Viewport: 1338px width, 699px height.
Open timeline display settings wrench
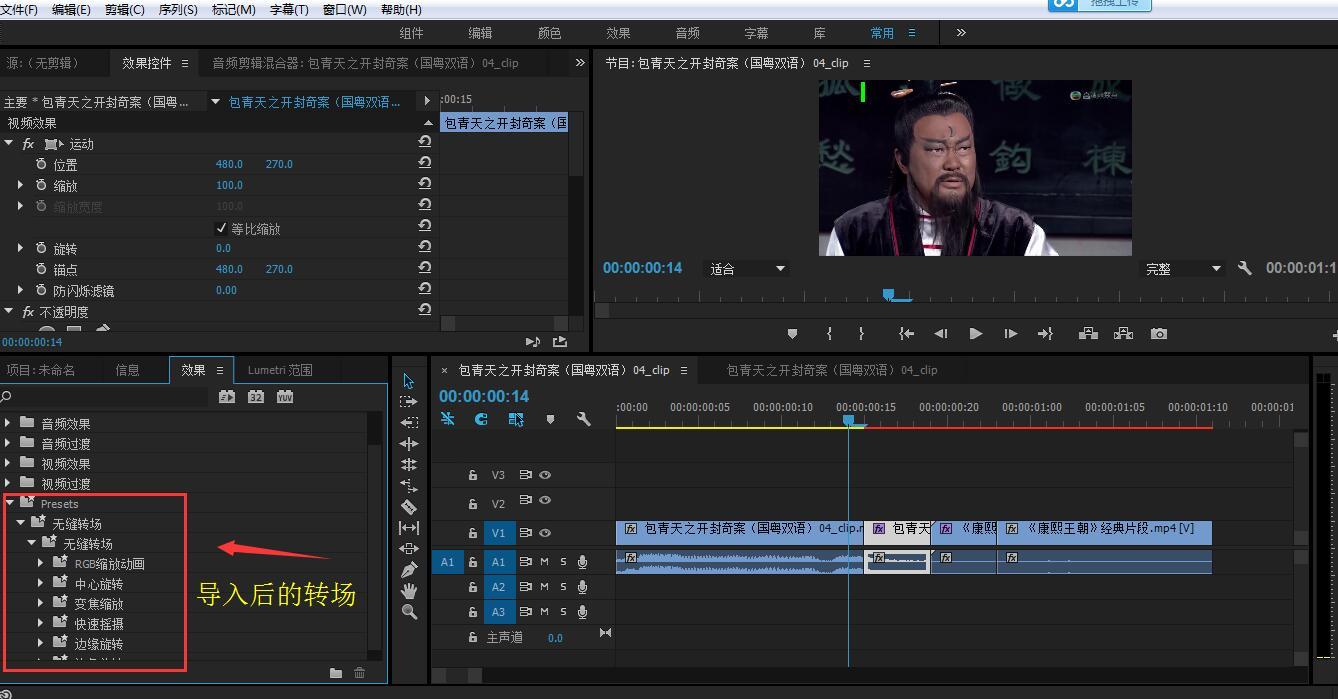click(x=584, y=419)
